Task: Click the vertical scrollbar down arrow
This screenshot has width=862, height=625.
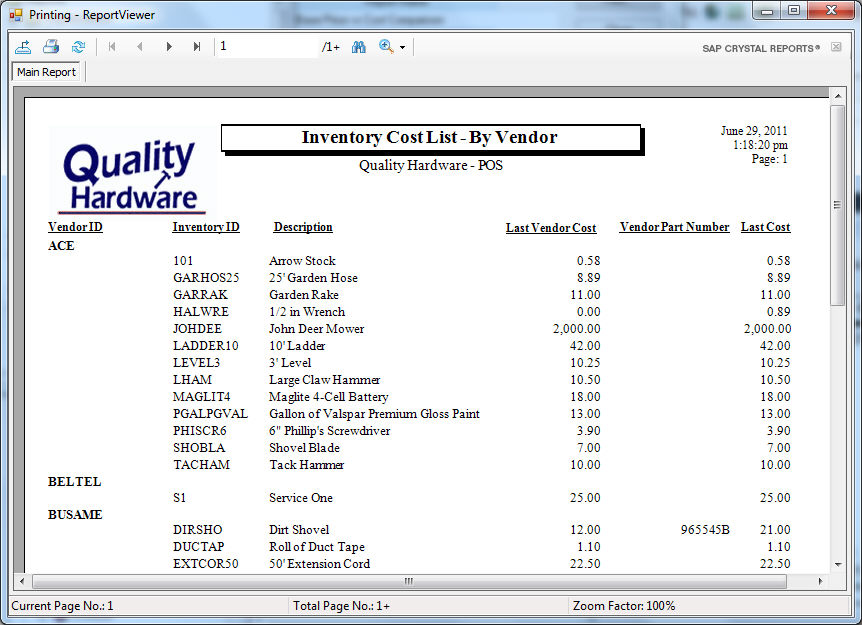Action: click(x=838, y=564)
